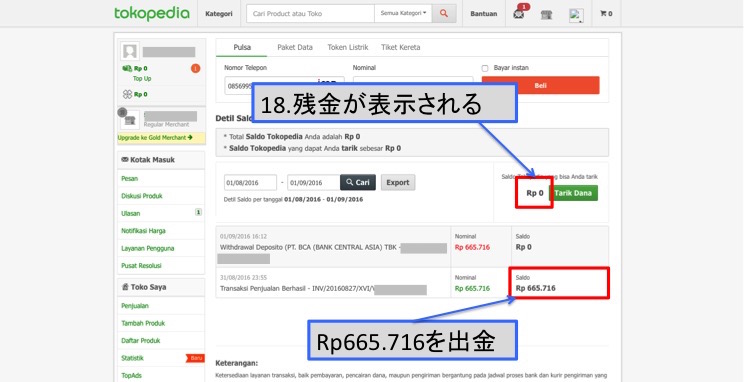750x382 pixels.
Task: Open Pusat Resolusi link
Action: click(x=141, y=265)
